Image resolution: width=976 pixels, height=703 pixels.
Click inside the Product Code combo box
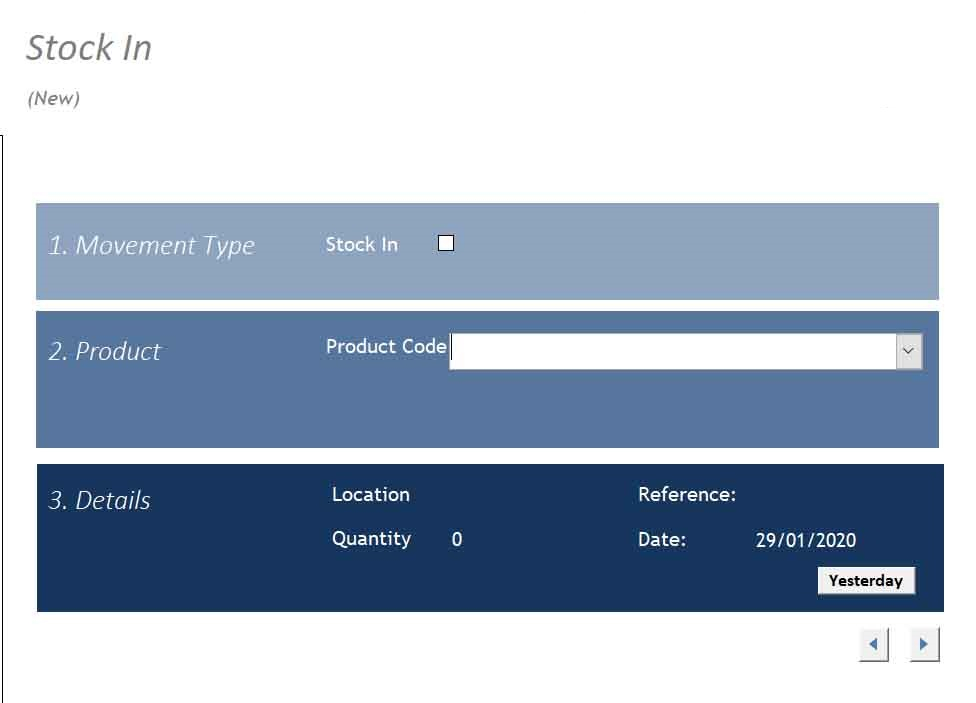click(x=670, y=351)
